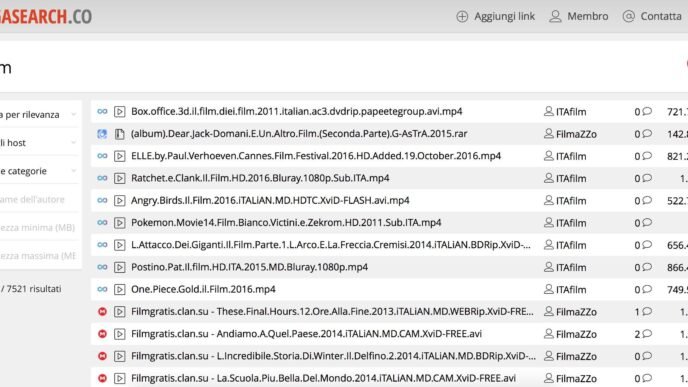Click comment bubble on Andiamo.A.Quel.Paese row
This screenshot has height=387, width=688.
[647, 334]
